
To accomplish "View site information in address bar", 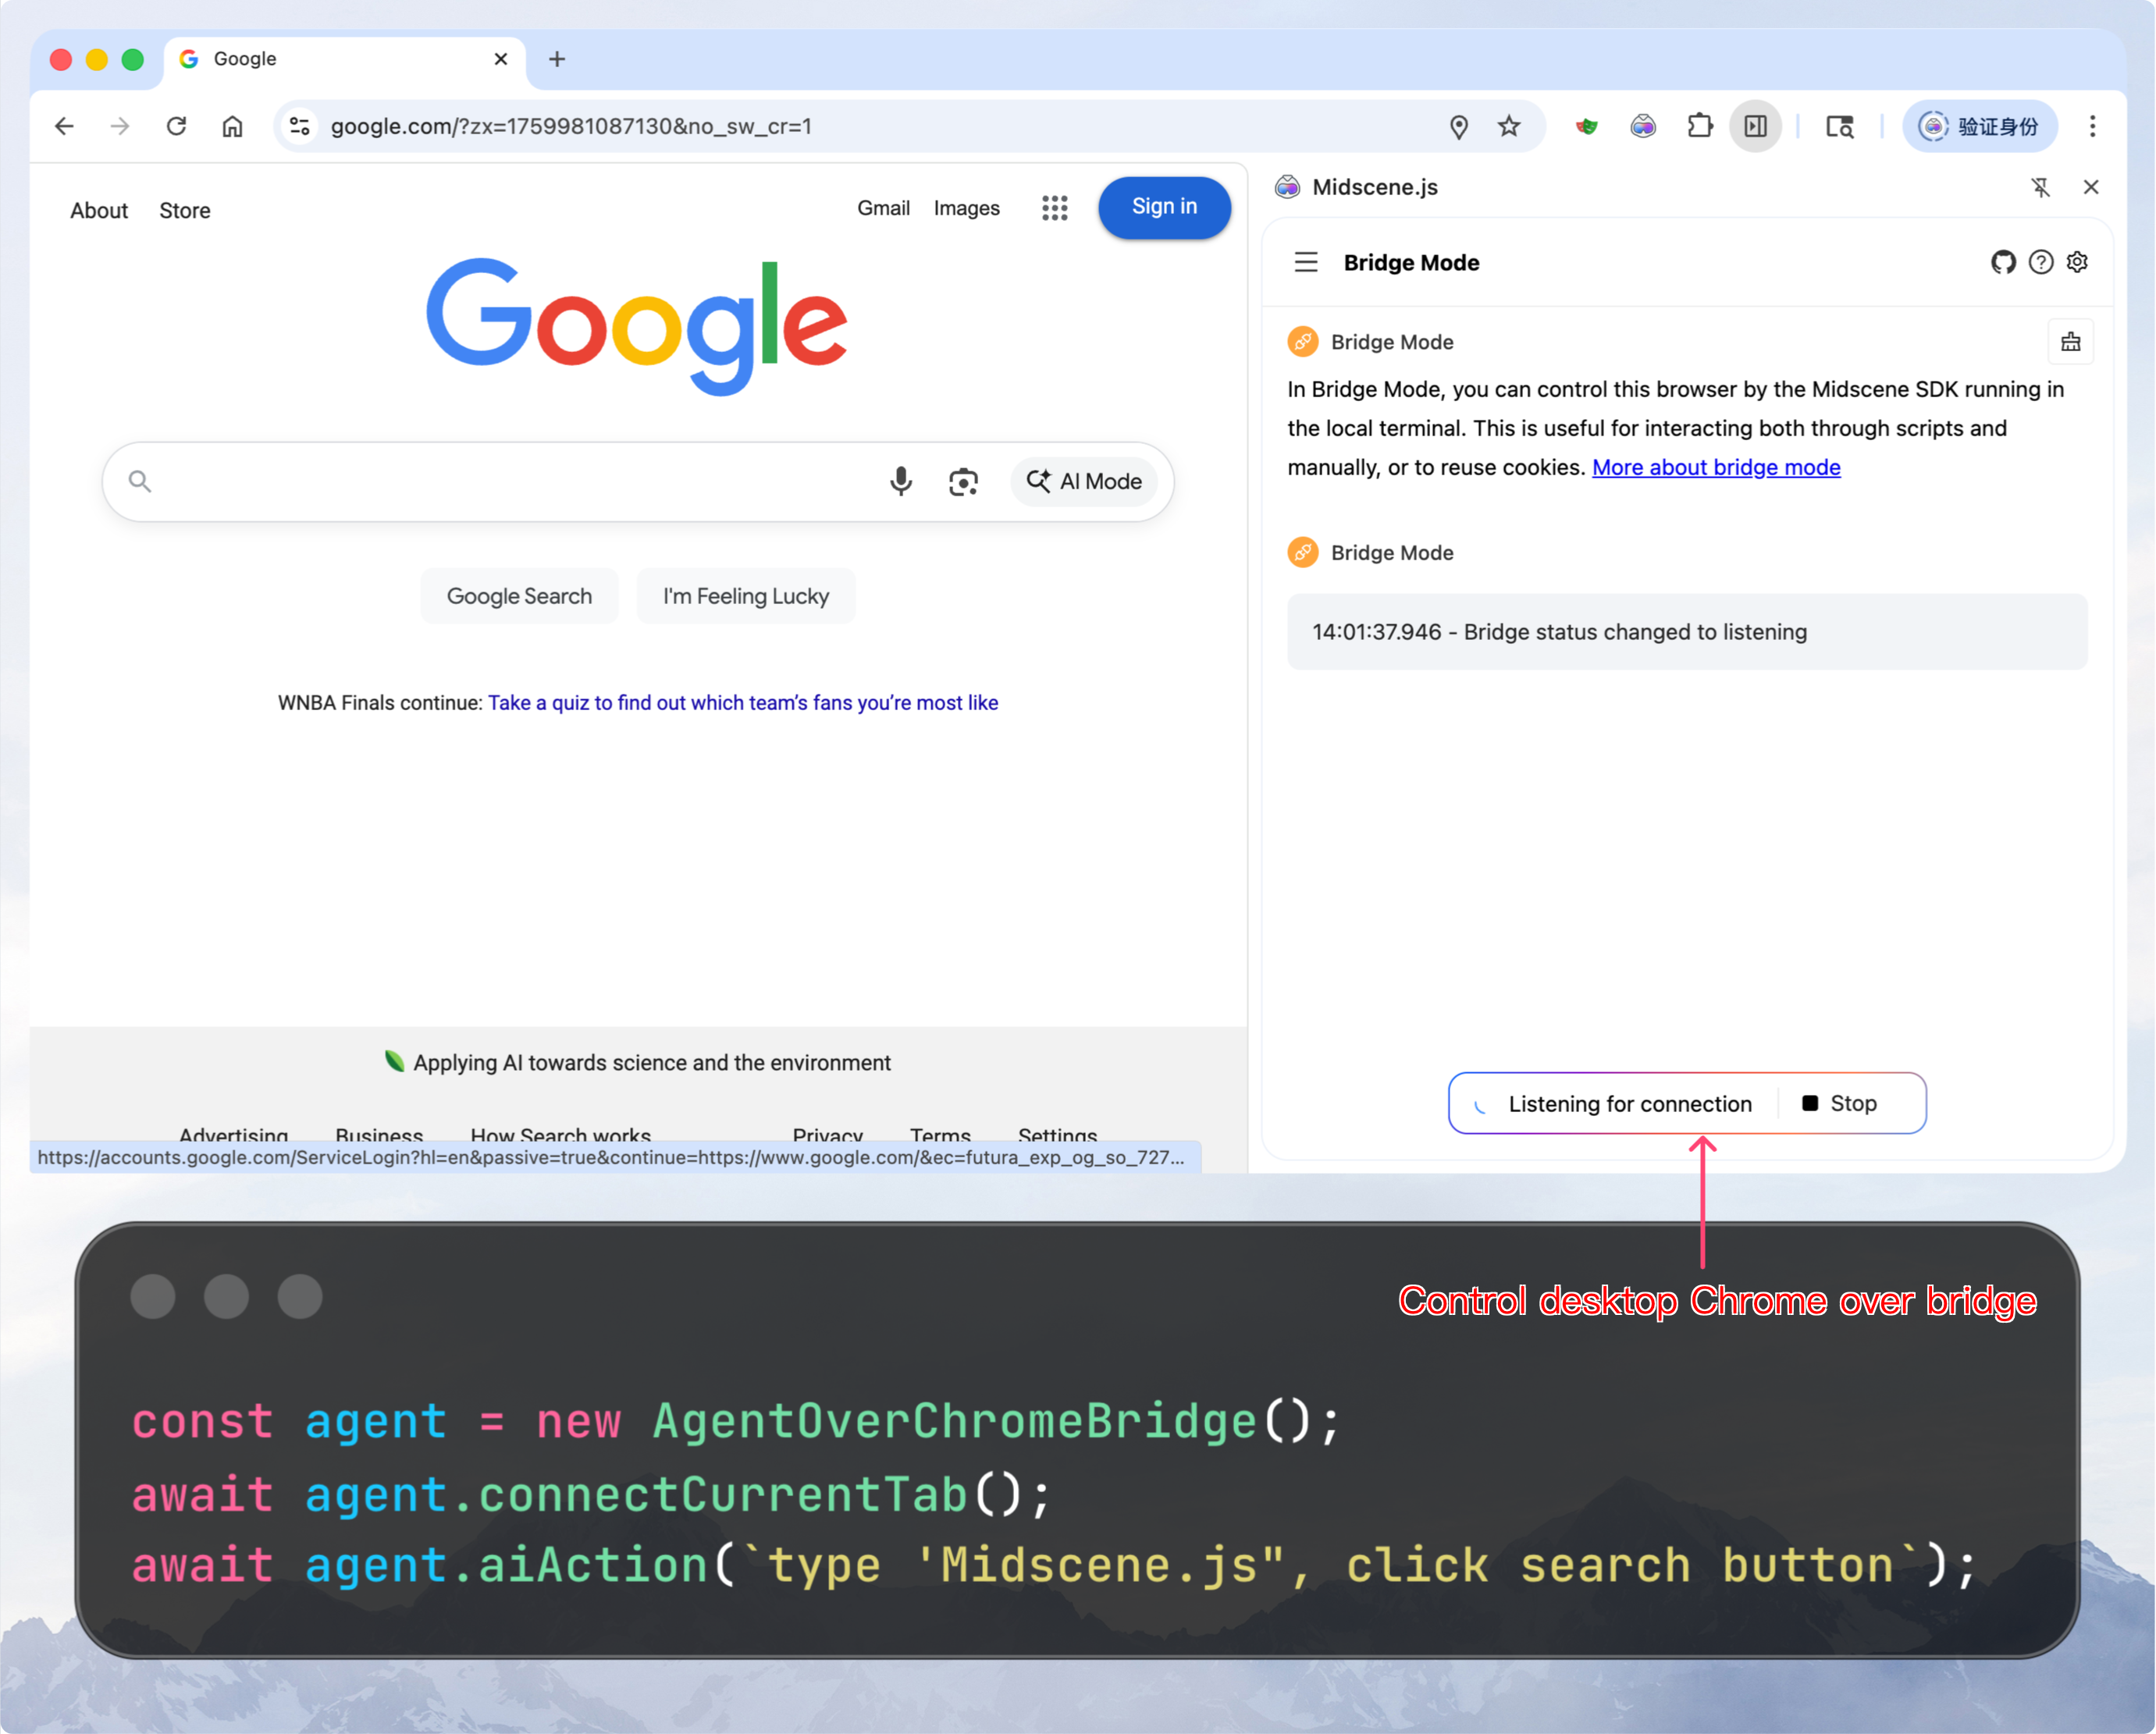I will (x=299, y=126).
